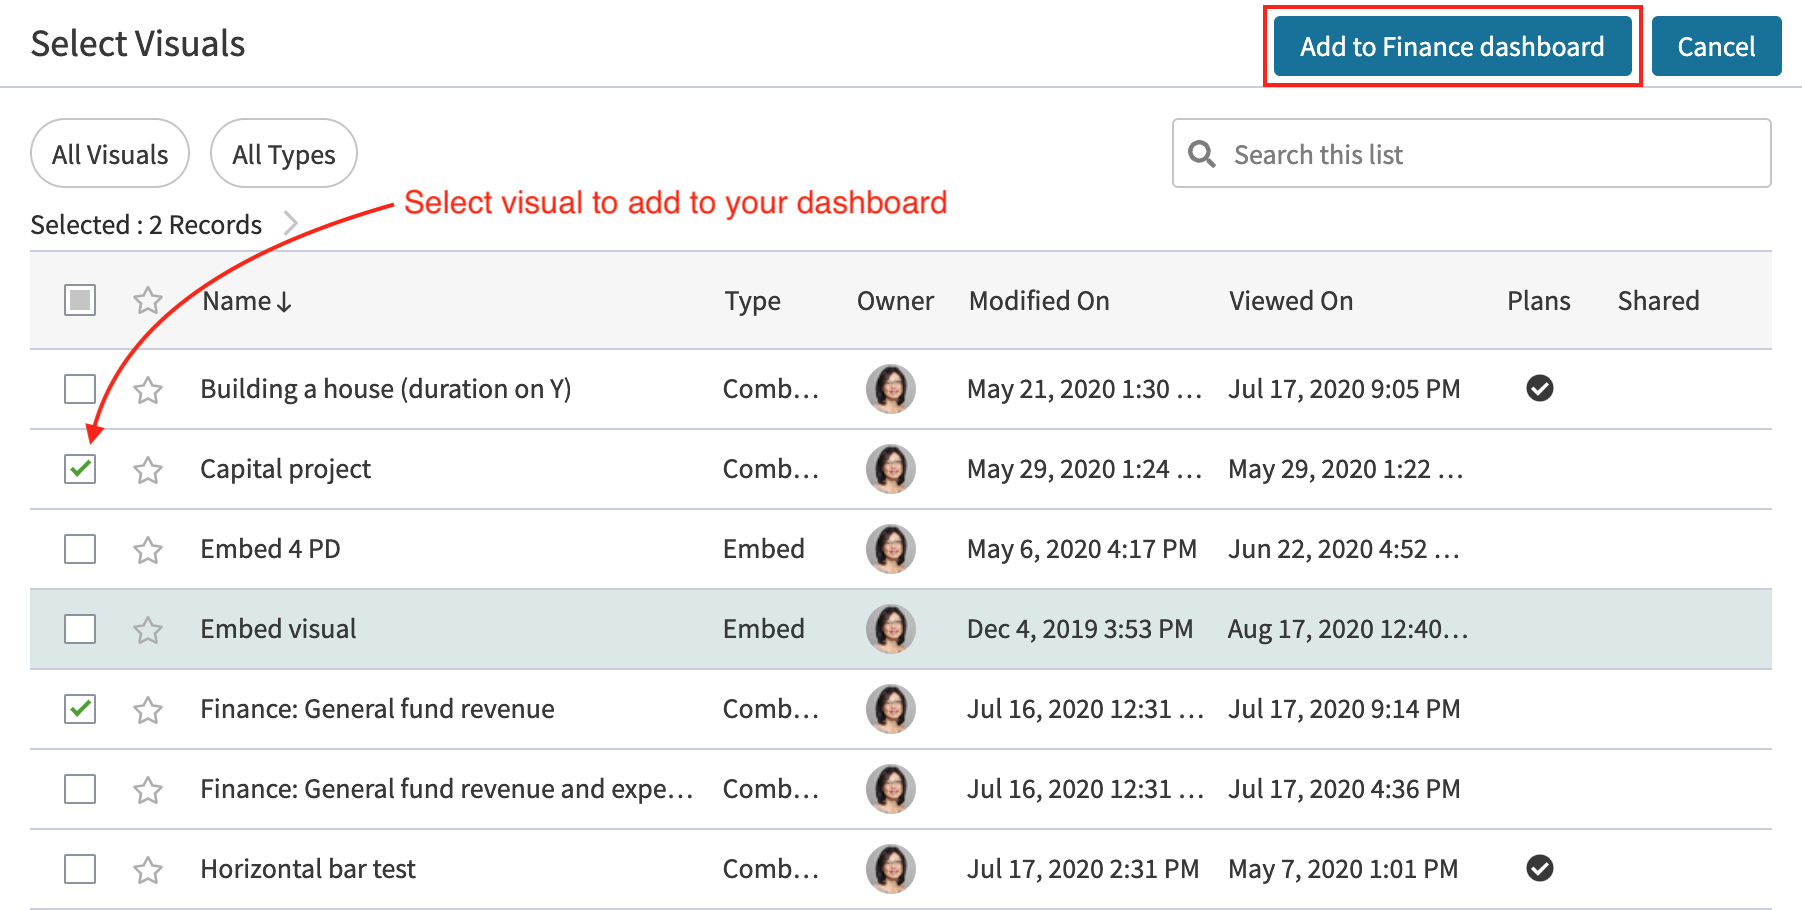Uncheck Finance: General fund revenue checkbox

pyautogui.click(x=80, y=709)
